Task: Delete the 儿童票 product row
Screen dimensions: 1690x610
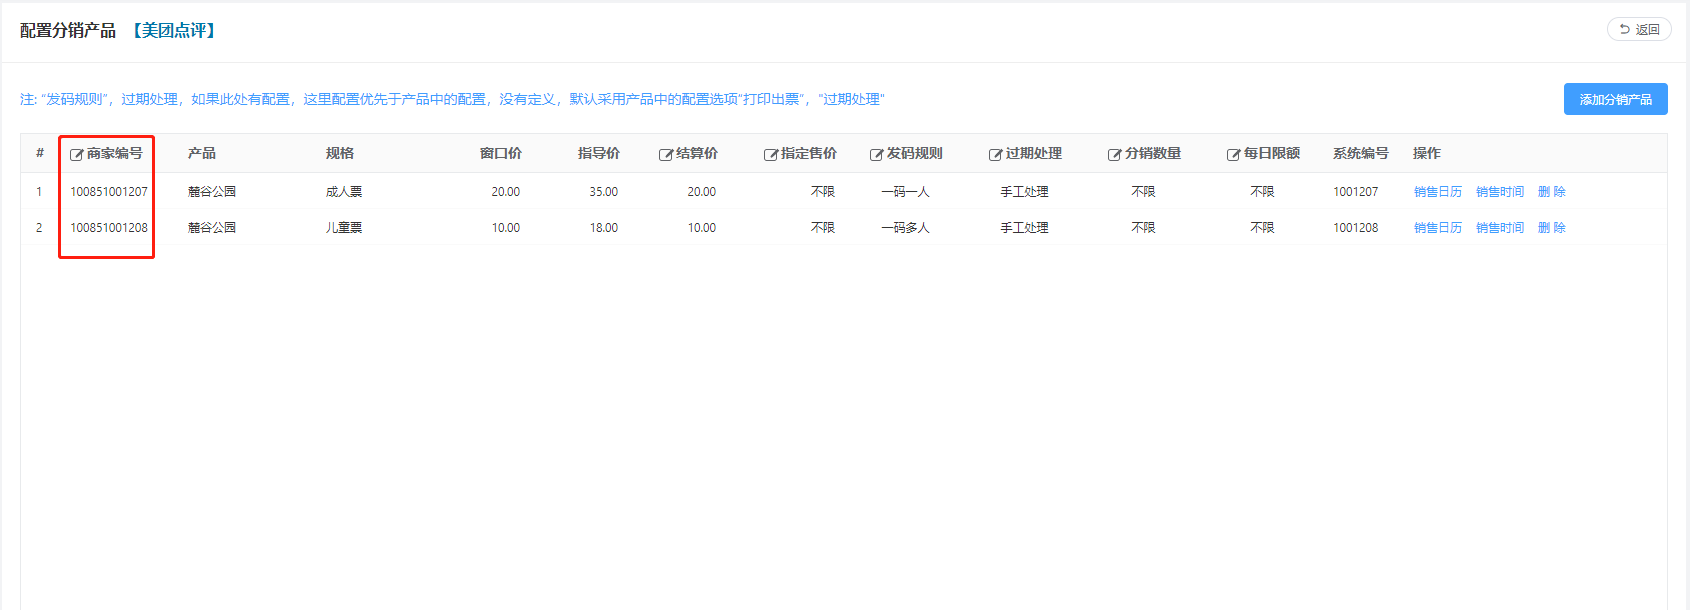Action: pyautogui.click(x=1551, y=228)
